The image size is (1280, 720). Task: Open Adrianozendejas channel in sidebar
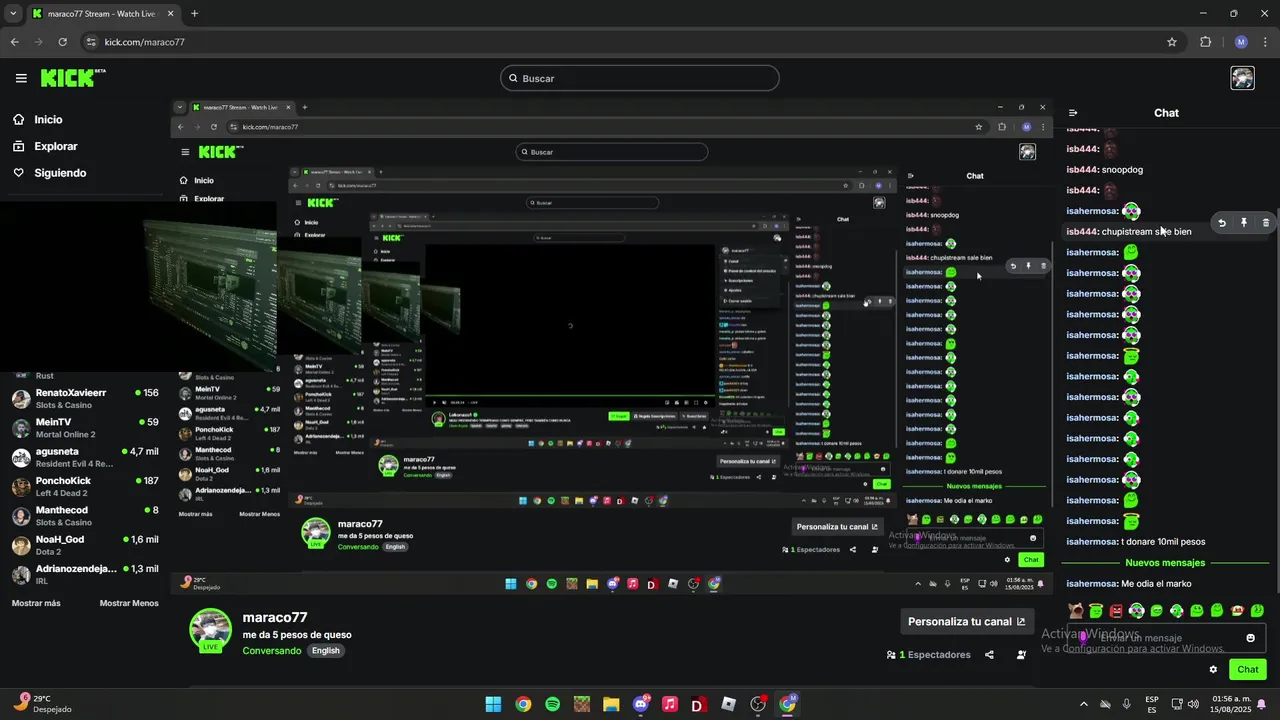(x=85, y=574)
